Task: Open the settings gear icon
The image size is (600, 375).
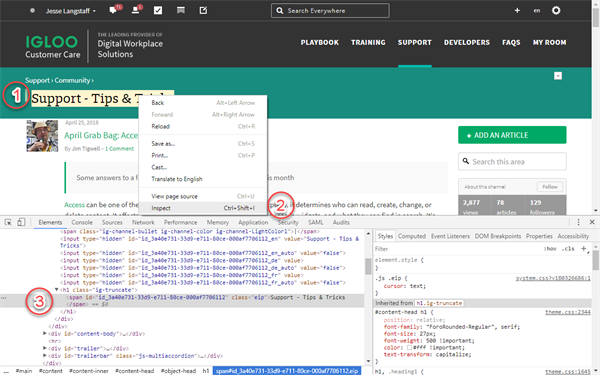Action: pyautogui.click(x=556, y=10)
